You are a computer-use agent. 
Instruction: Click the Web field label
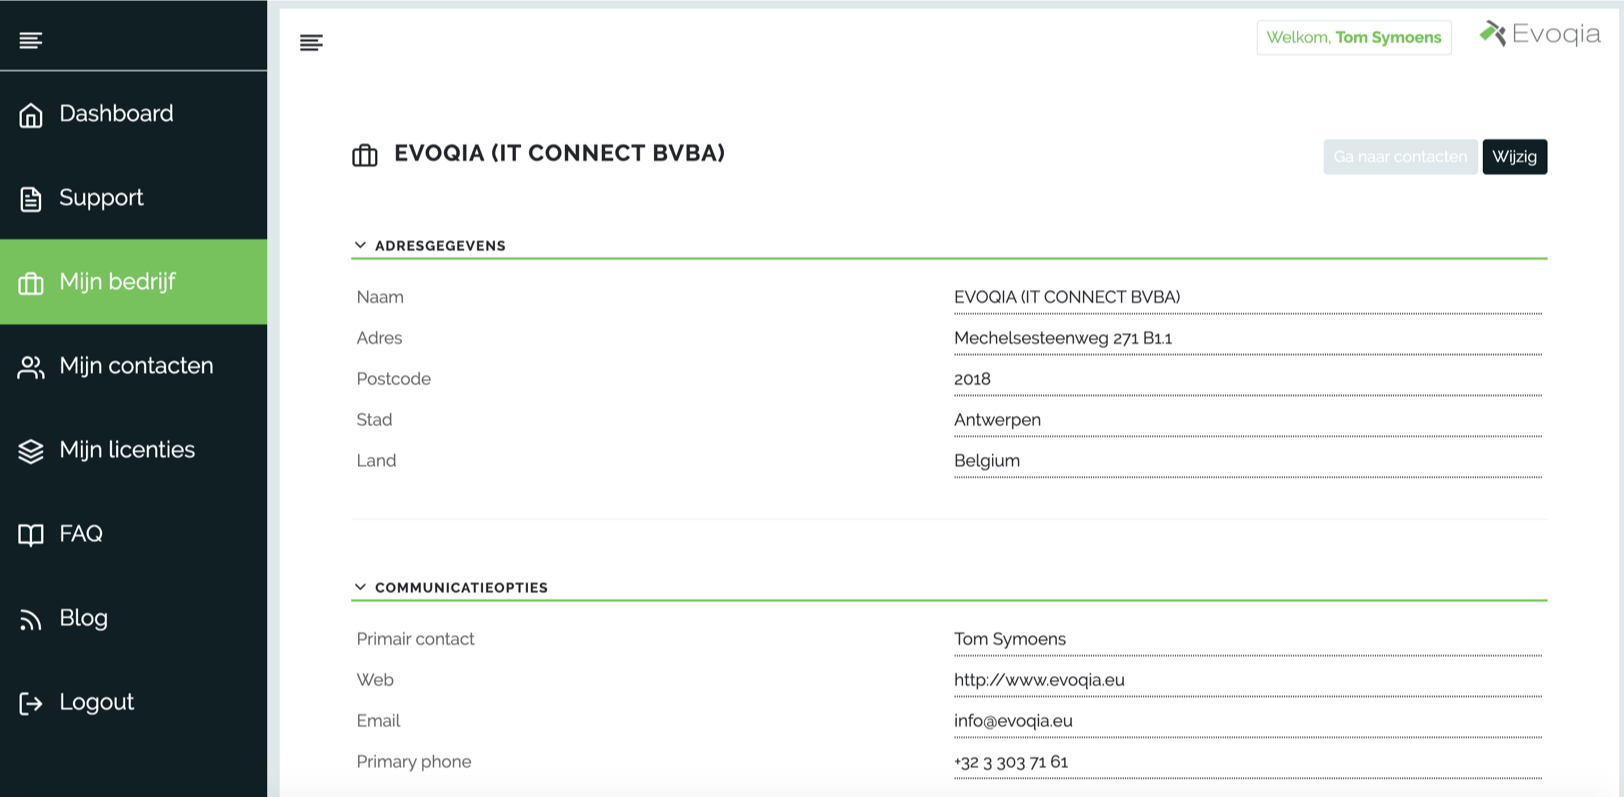coord(375,680)
